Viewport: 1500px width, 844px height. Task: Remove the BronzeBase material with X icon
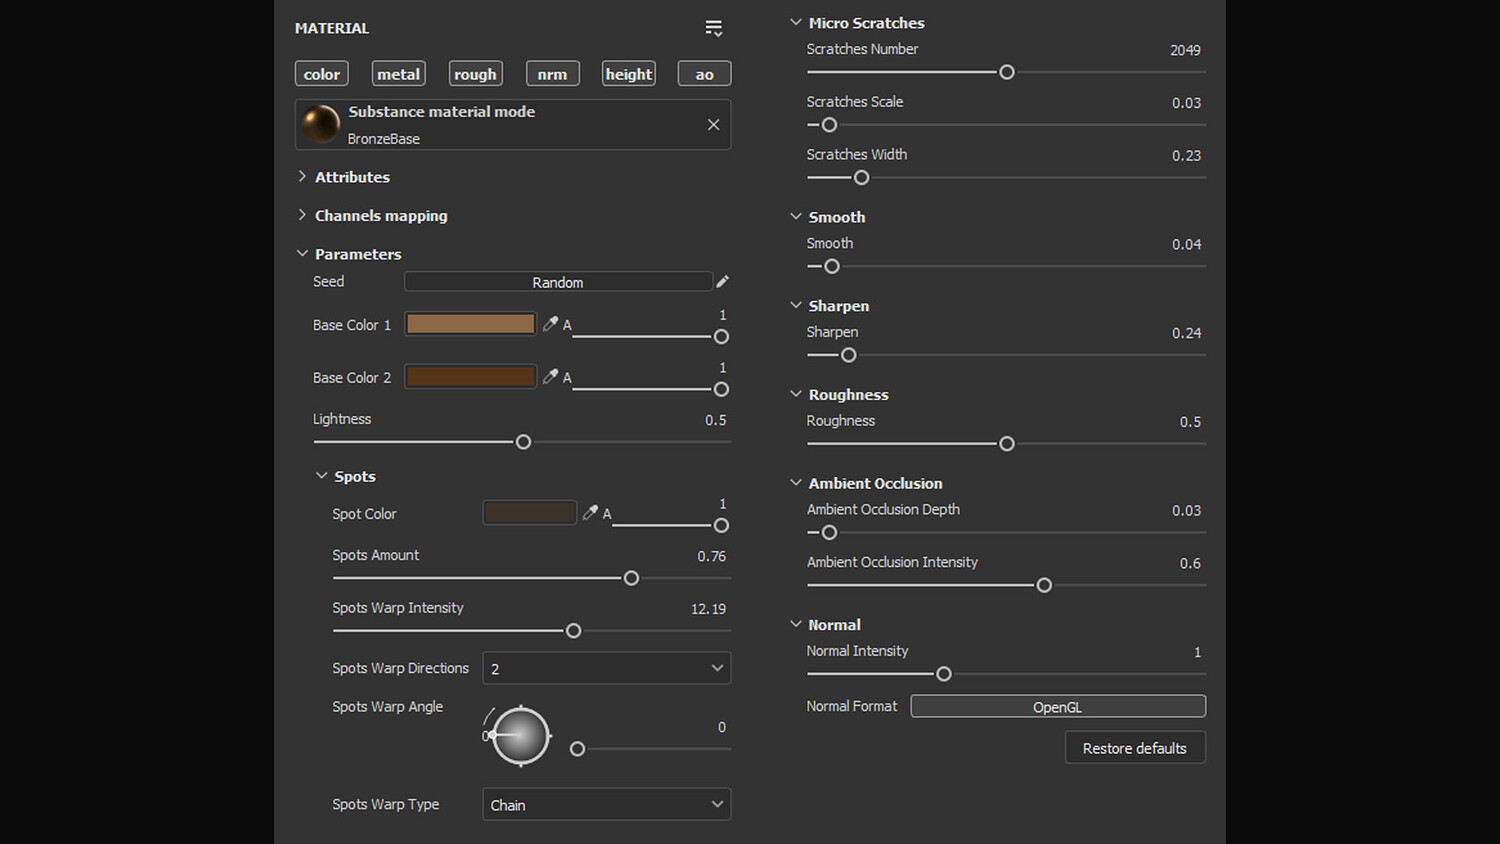tap(713, 125)
